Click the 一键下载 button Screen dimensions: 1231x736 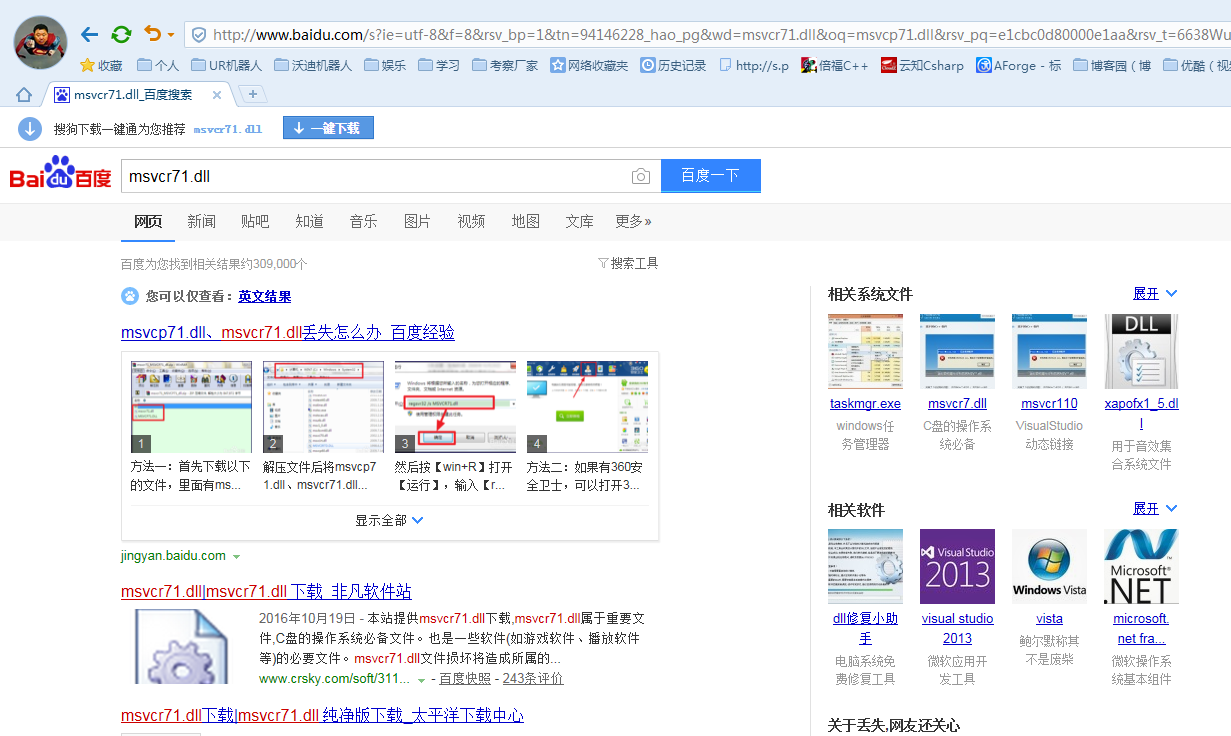328,128
